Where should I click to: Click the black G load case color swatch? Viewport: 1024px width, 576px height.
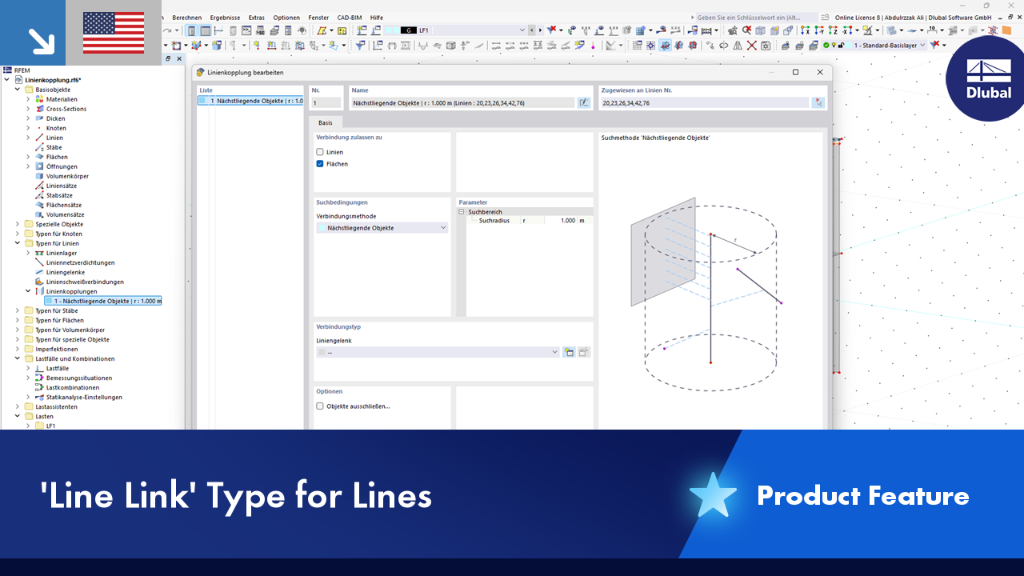click(x=408, y=31)
